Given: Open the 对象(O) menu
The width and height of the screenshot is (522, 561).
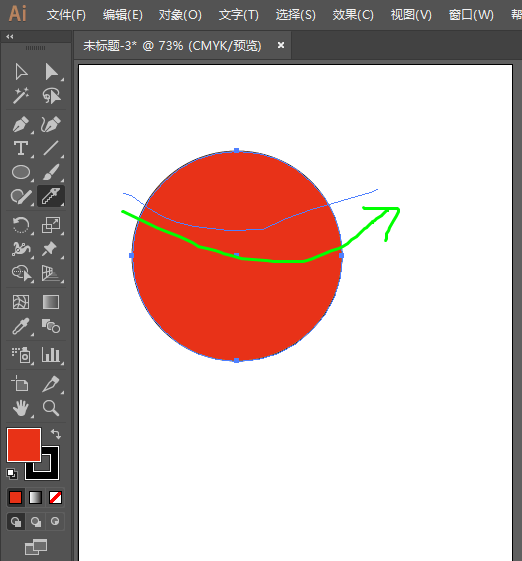Looking at the screenshot, I should click(x=180, y=15).
